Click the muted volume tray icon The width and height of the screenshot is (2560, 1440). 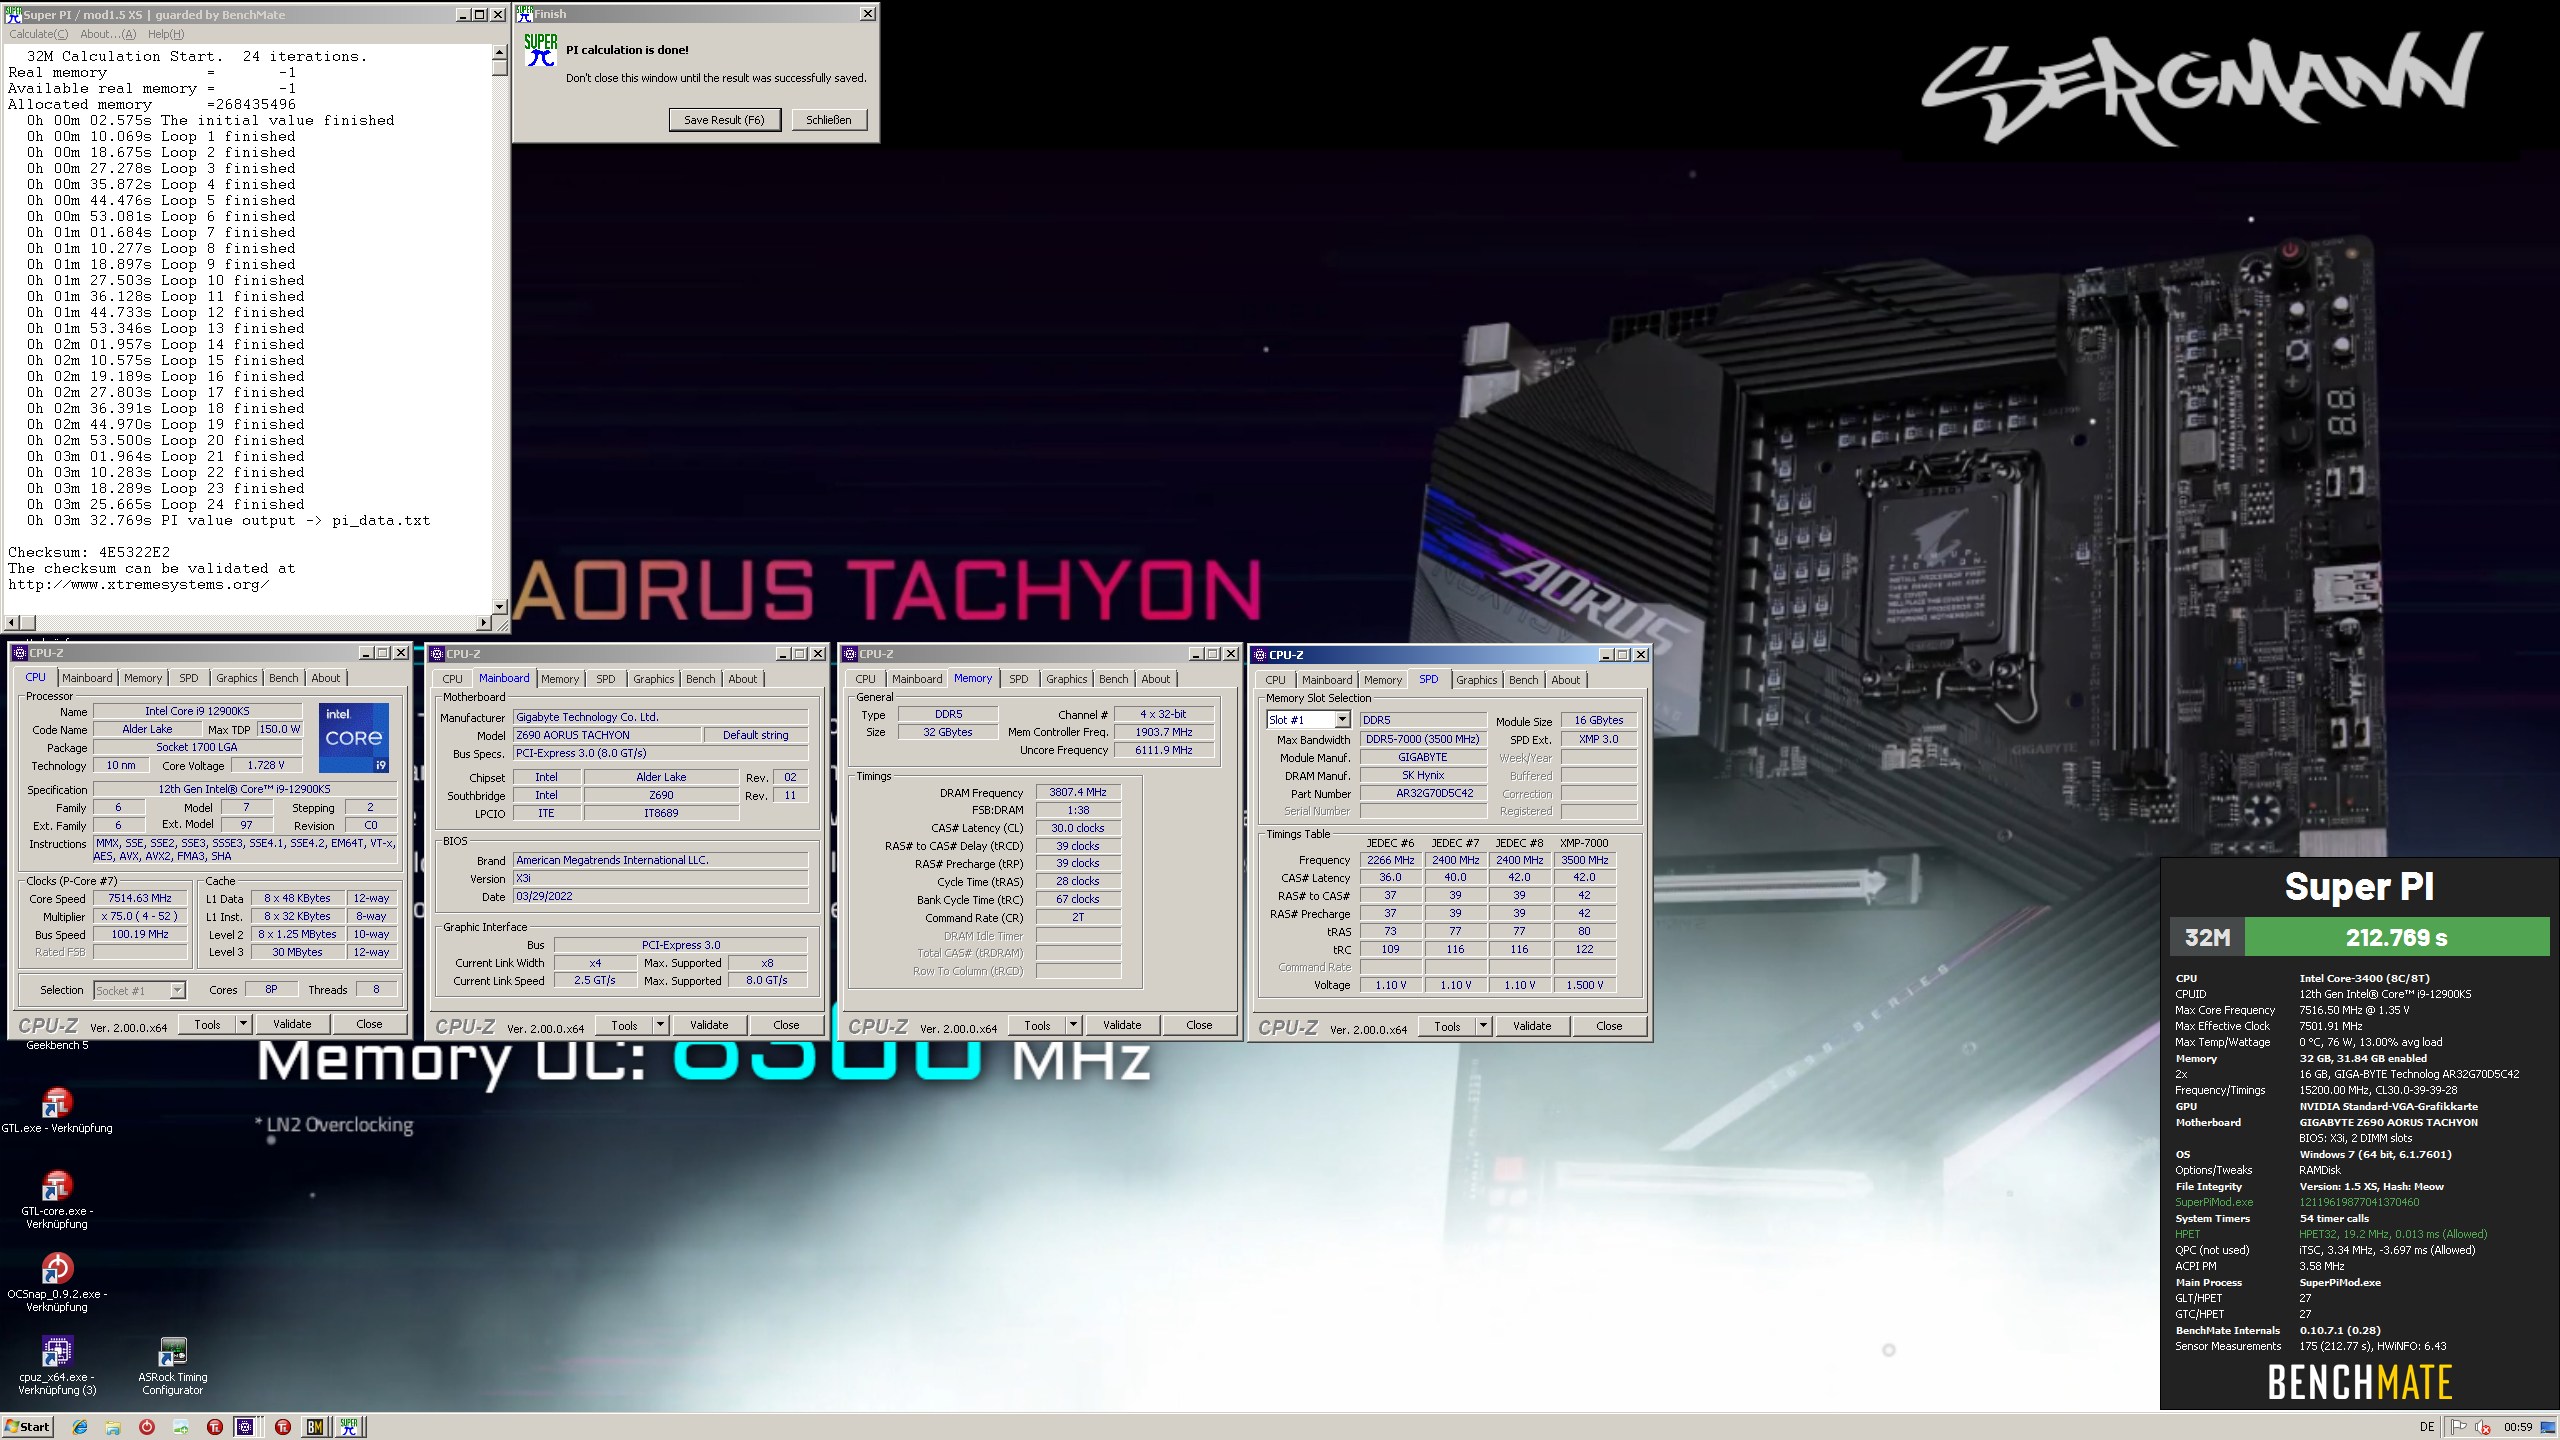pyautogui.click(x=2483, y=1427)
